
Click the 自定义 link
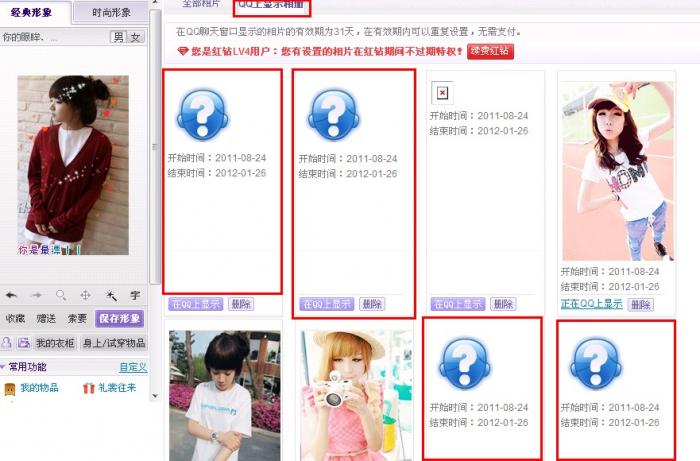[133, 367]
